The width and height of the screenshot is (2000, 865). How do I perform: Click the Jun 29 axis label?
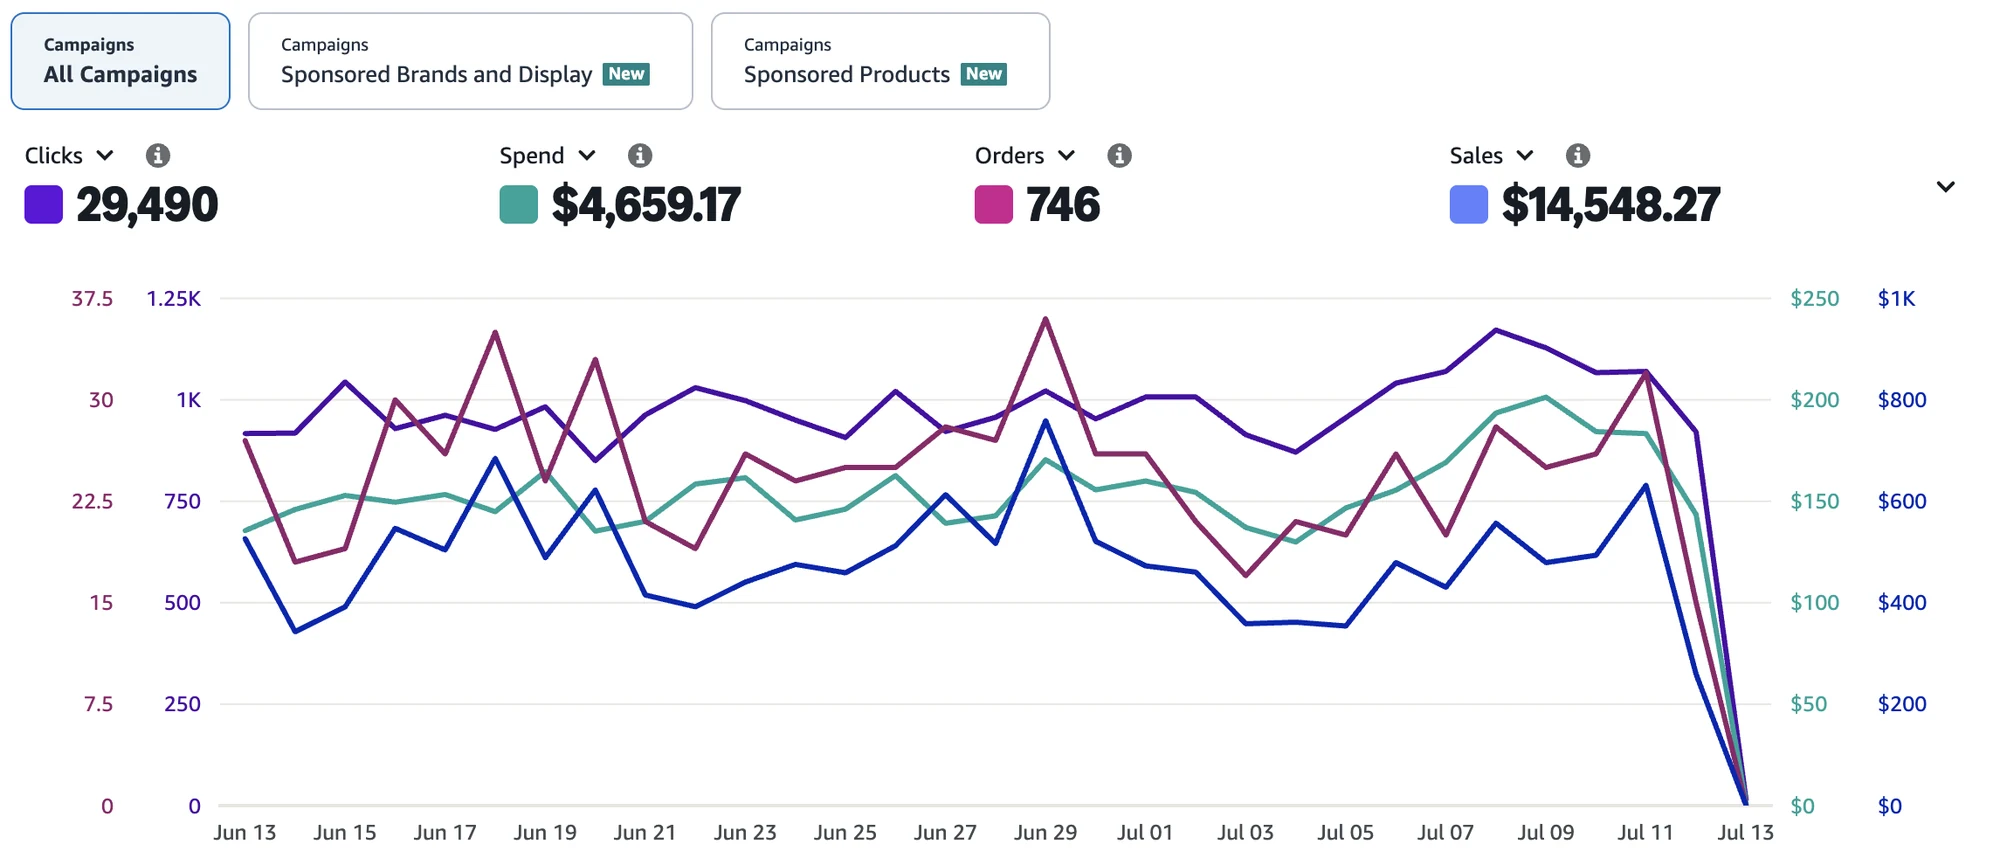pyautogui.click(x=1045, y=833)
